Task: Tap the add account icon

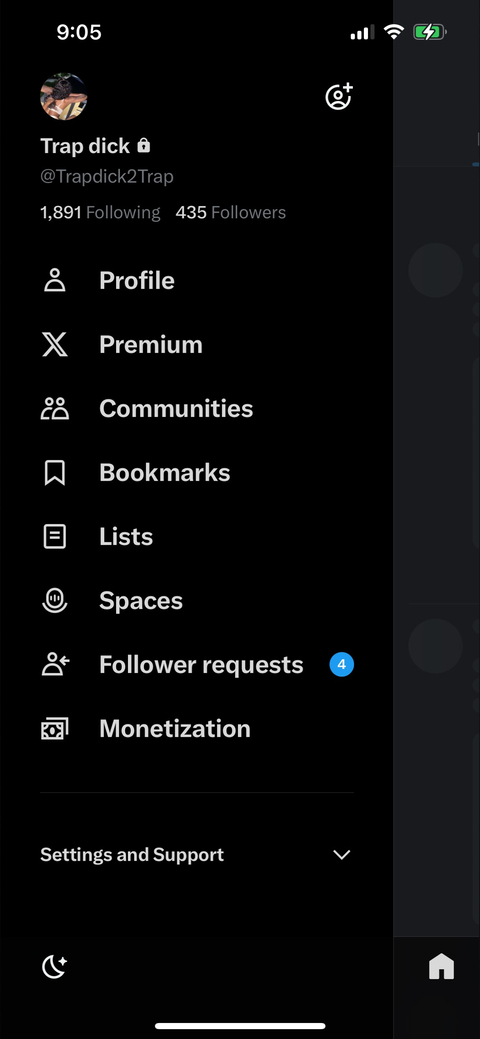Action: point(339,97)
